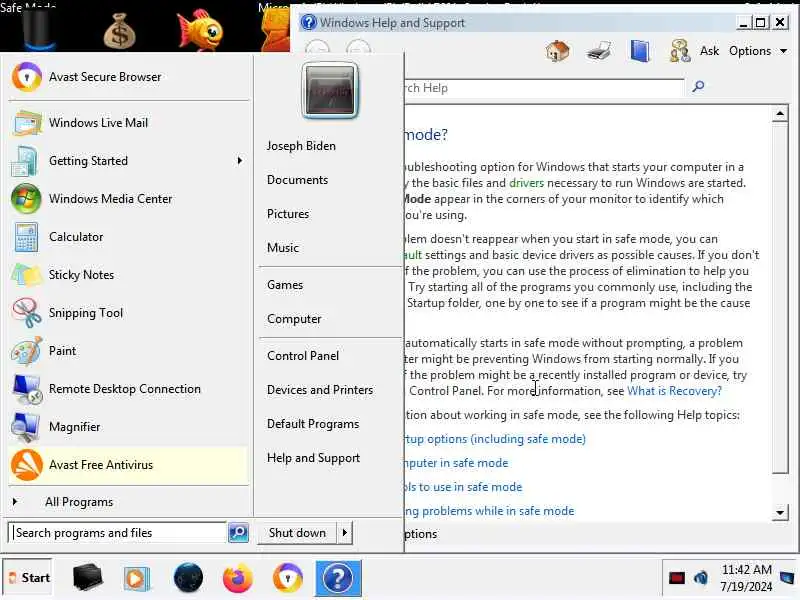The width and height of the screenshot is (800, 600).
Task: Open Control Panel
Action: [303, 356]
